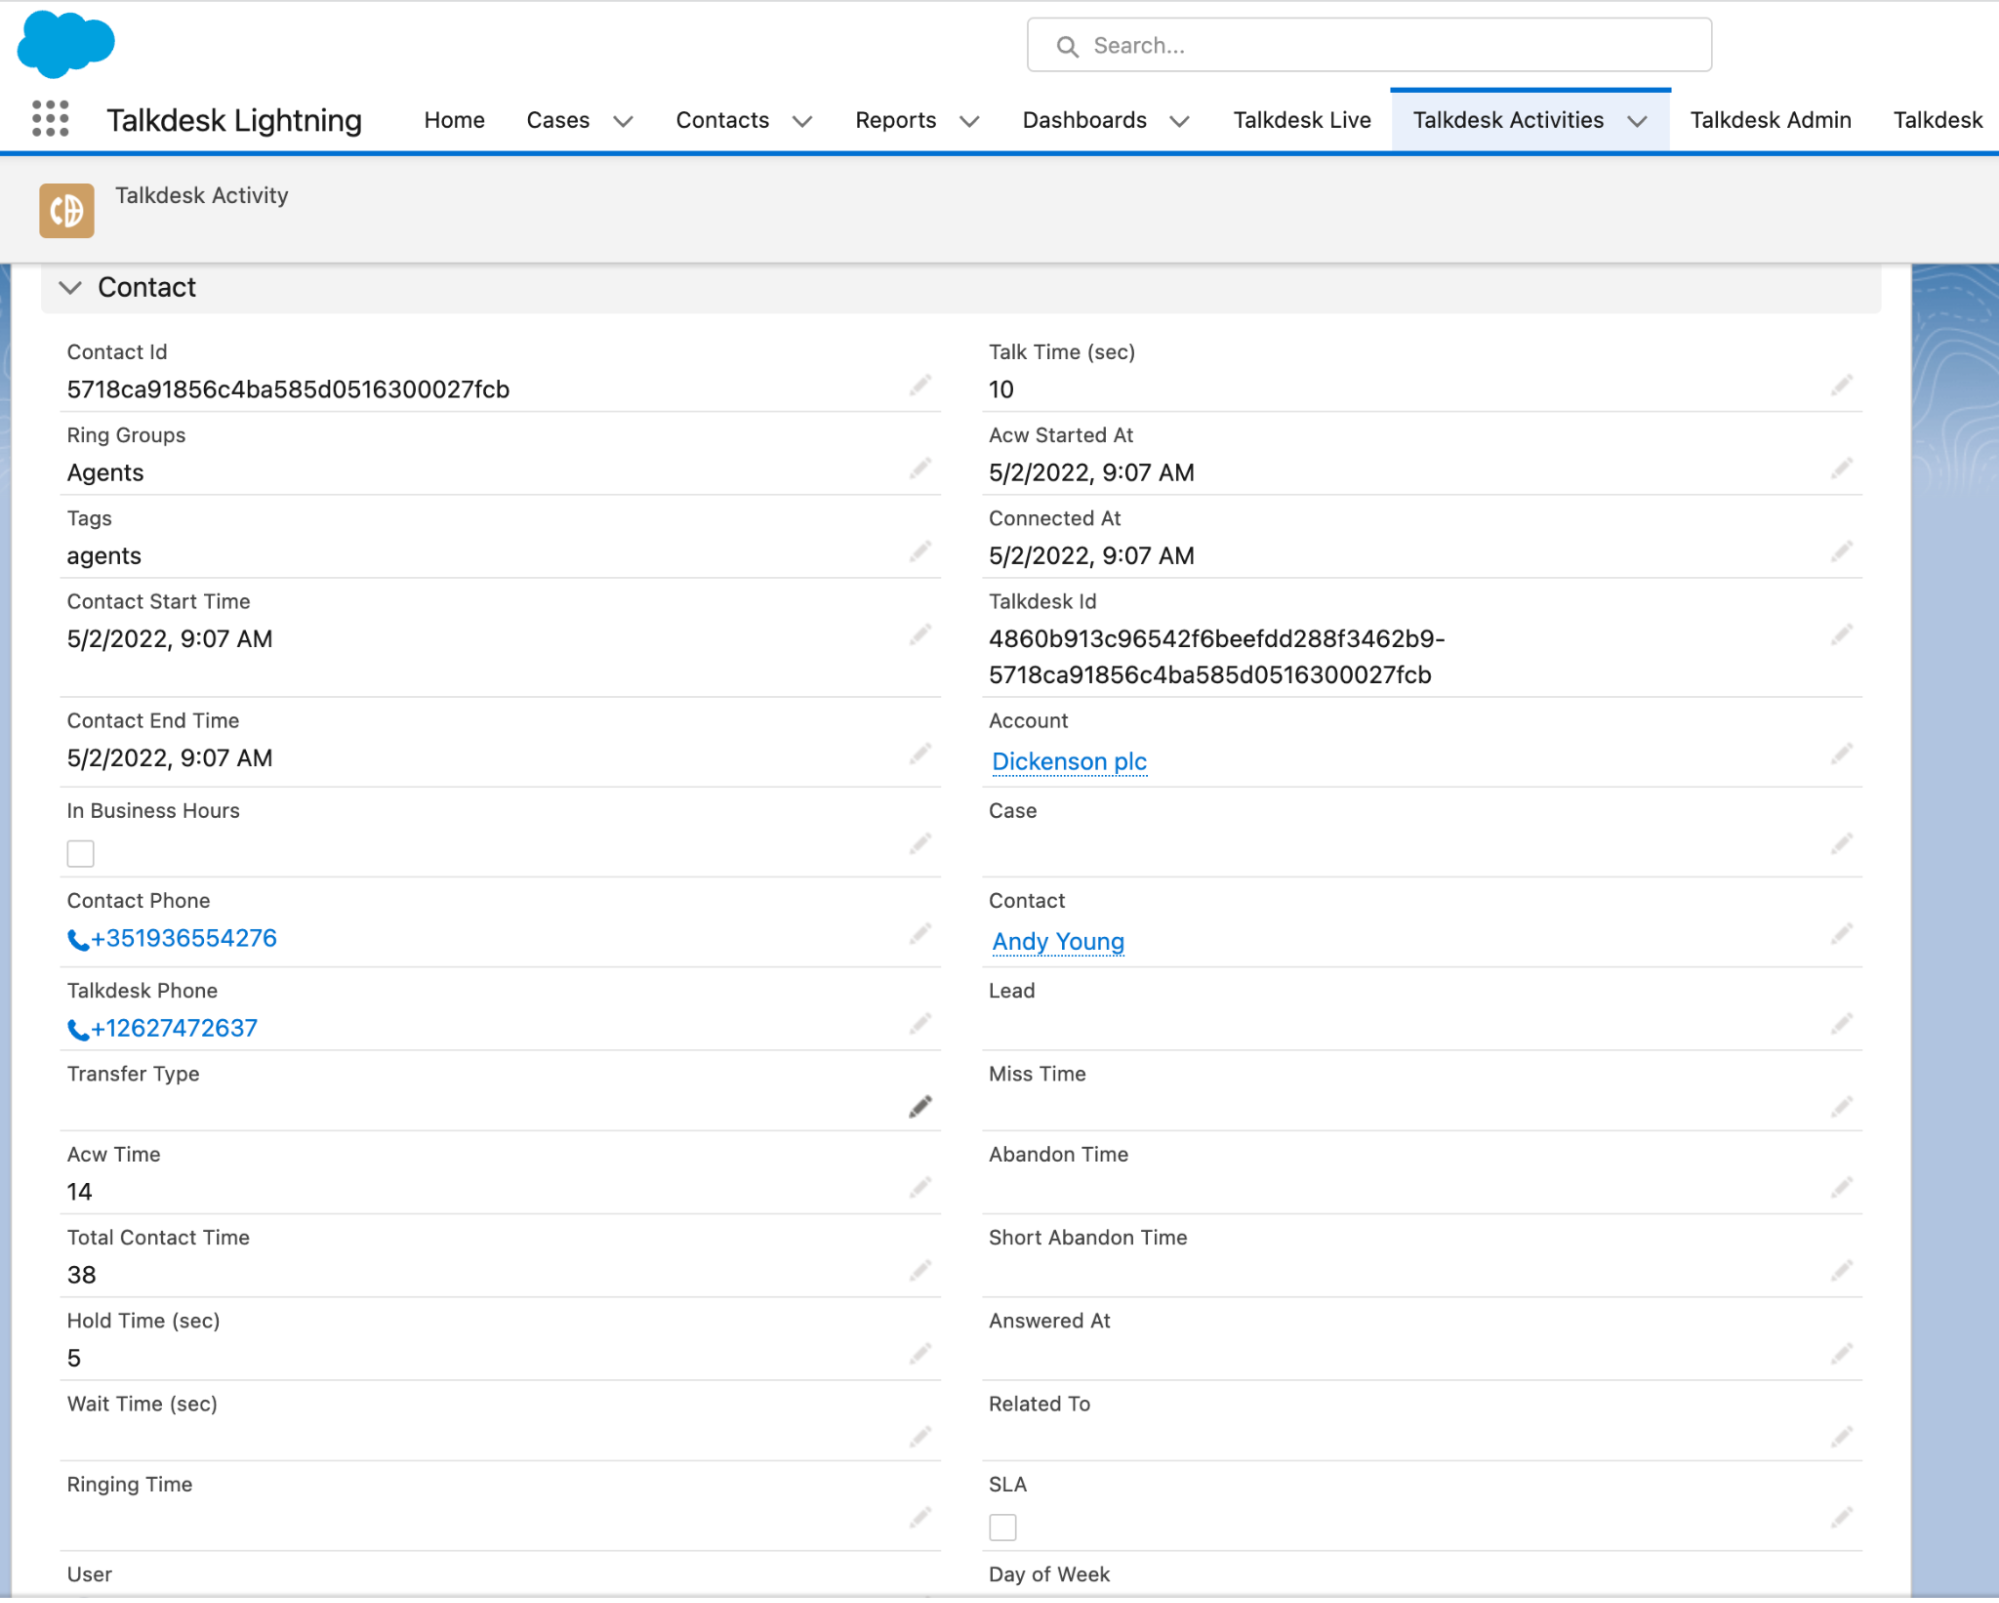The image size is (1999, 1603).
Task: Switch to the Talkdesk Live tab
Action: (1302, 120)
